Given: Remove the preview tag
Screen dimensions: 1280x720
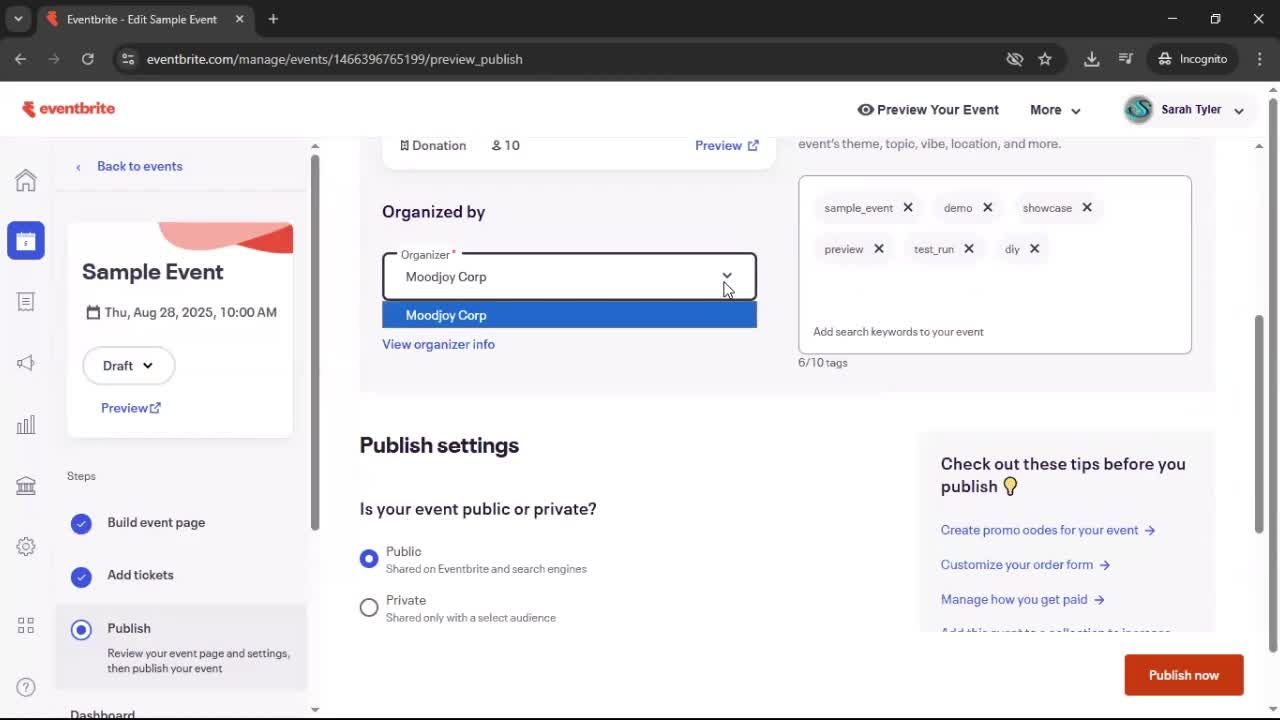Looking at the screenshot, I should tap(879, 249).
